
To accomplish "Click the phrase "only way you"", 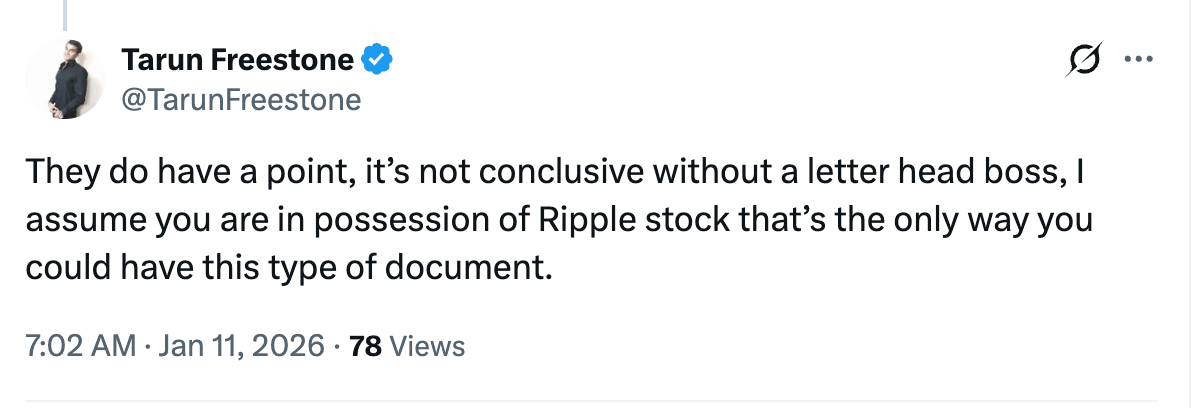I will coord(1000,222).
